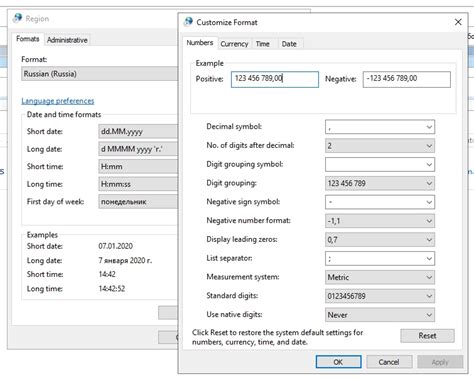Open the Format Russian (Russia) combo box
The width and height of the screenshot is (474, 379).
99,74
